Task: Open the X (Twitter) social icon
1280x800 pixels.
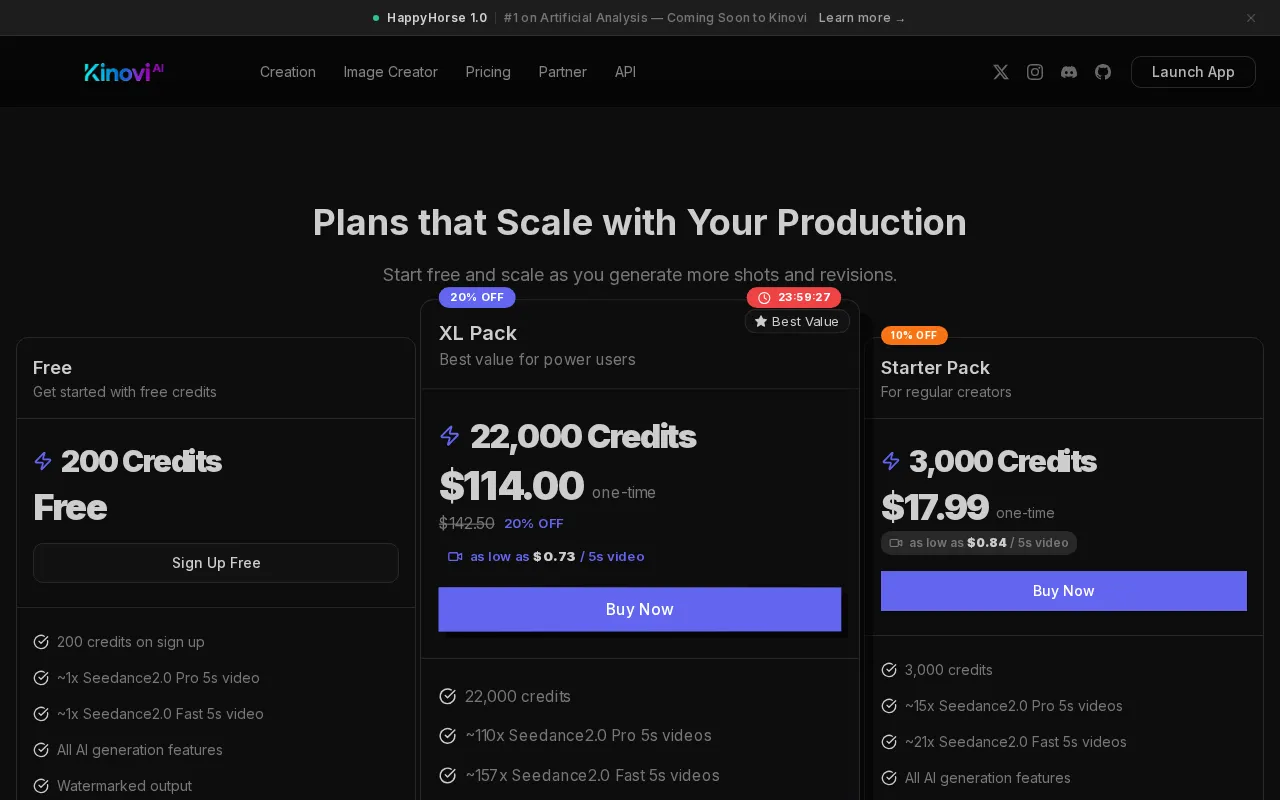Action: (1001, 72)
